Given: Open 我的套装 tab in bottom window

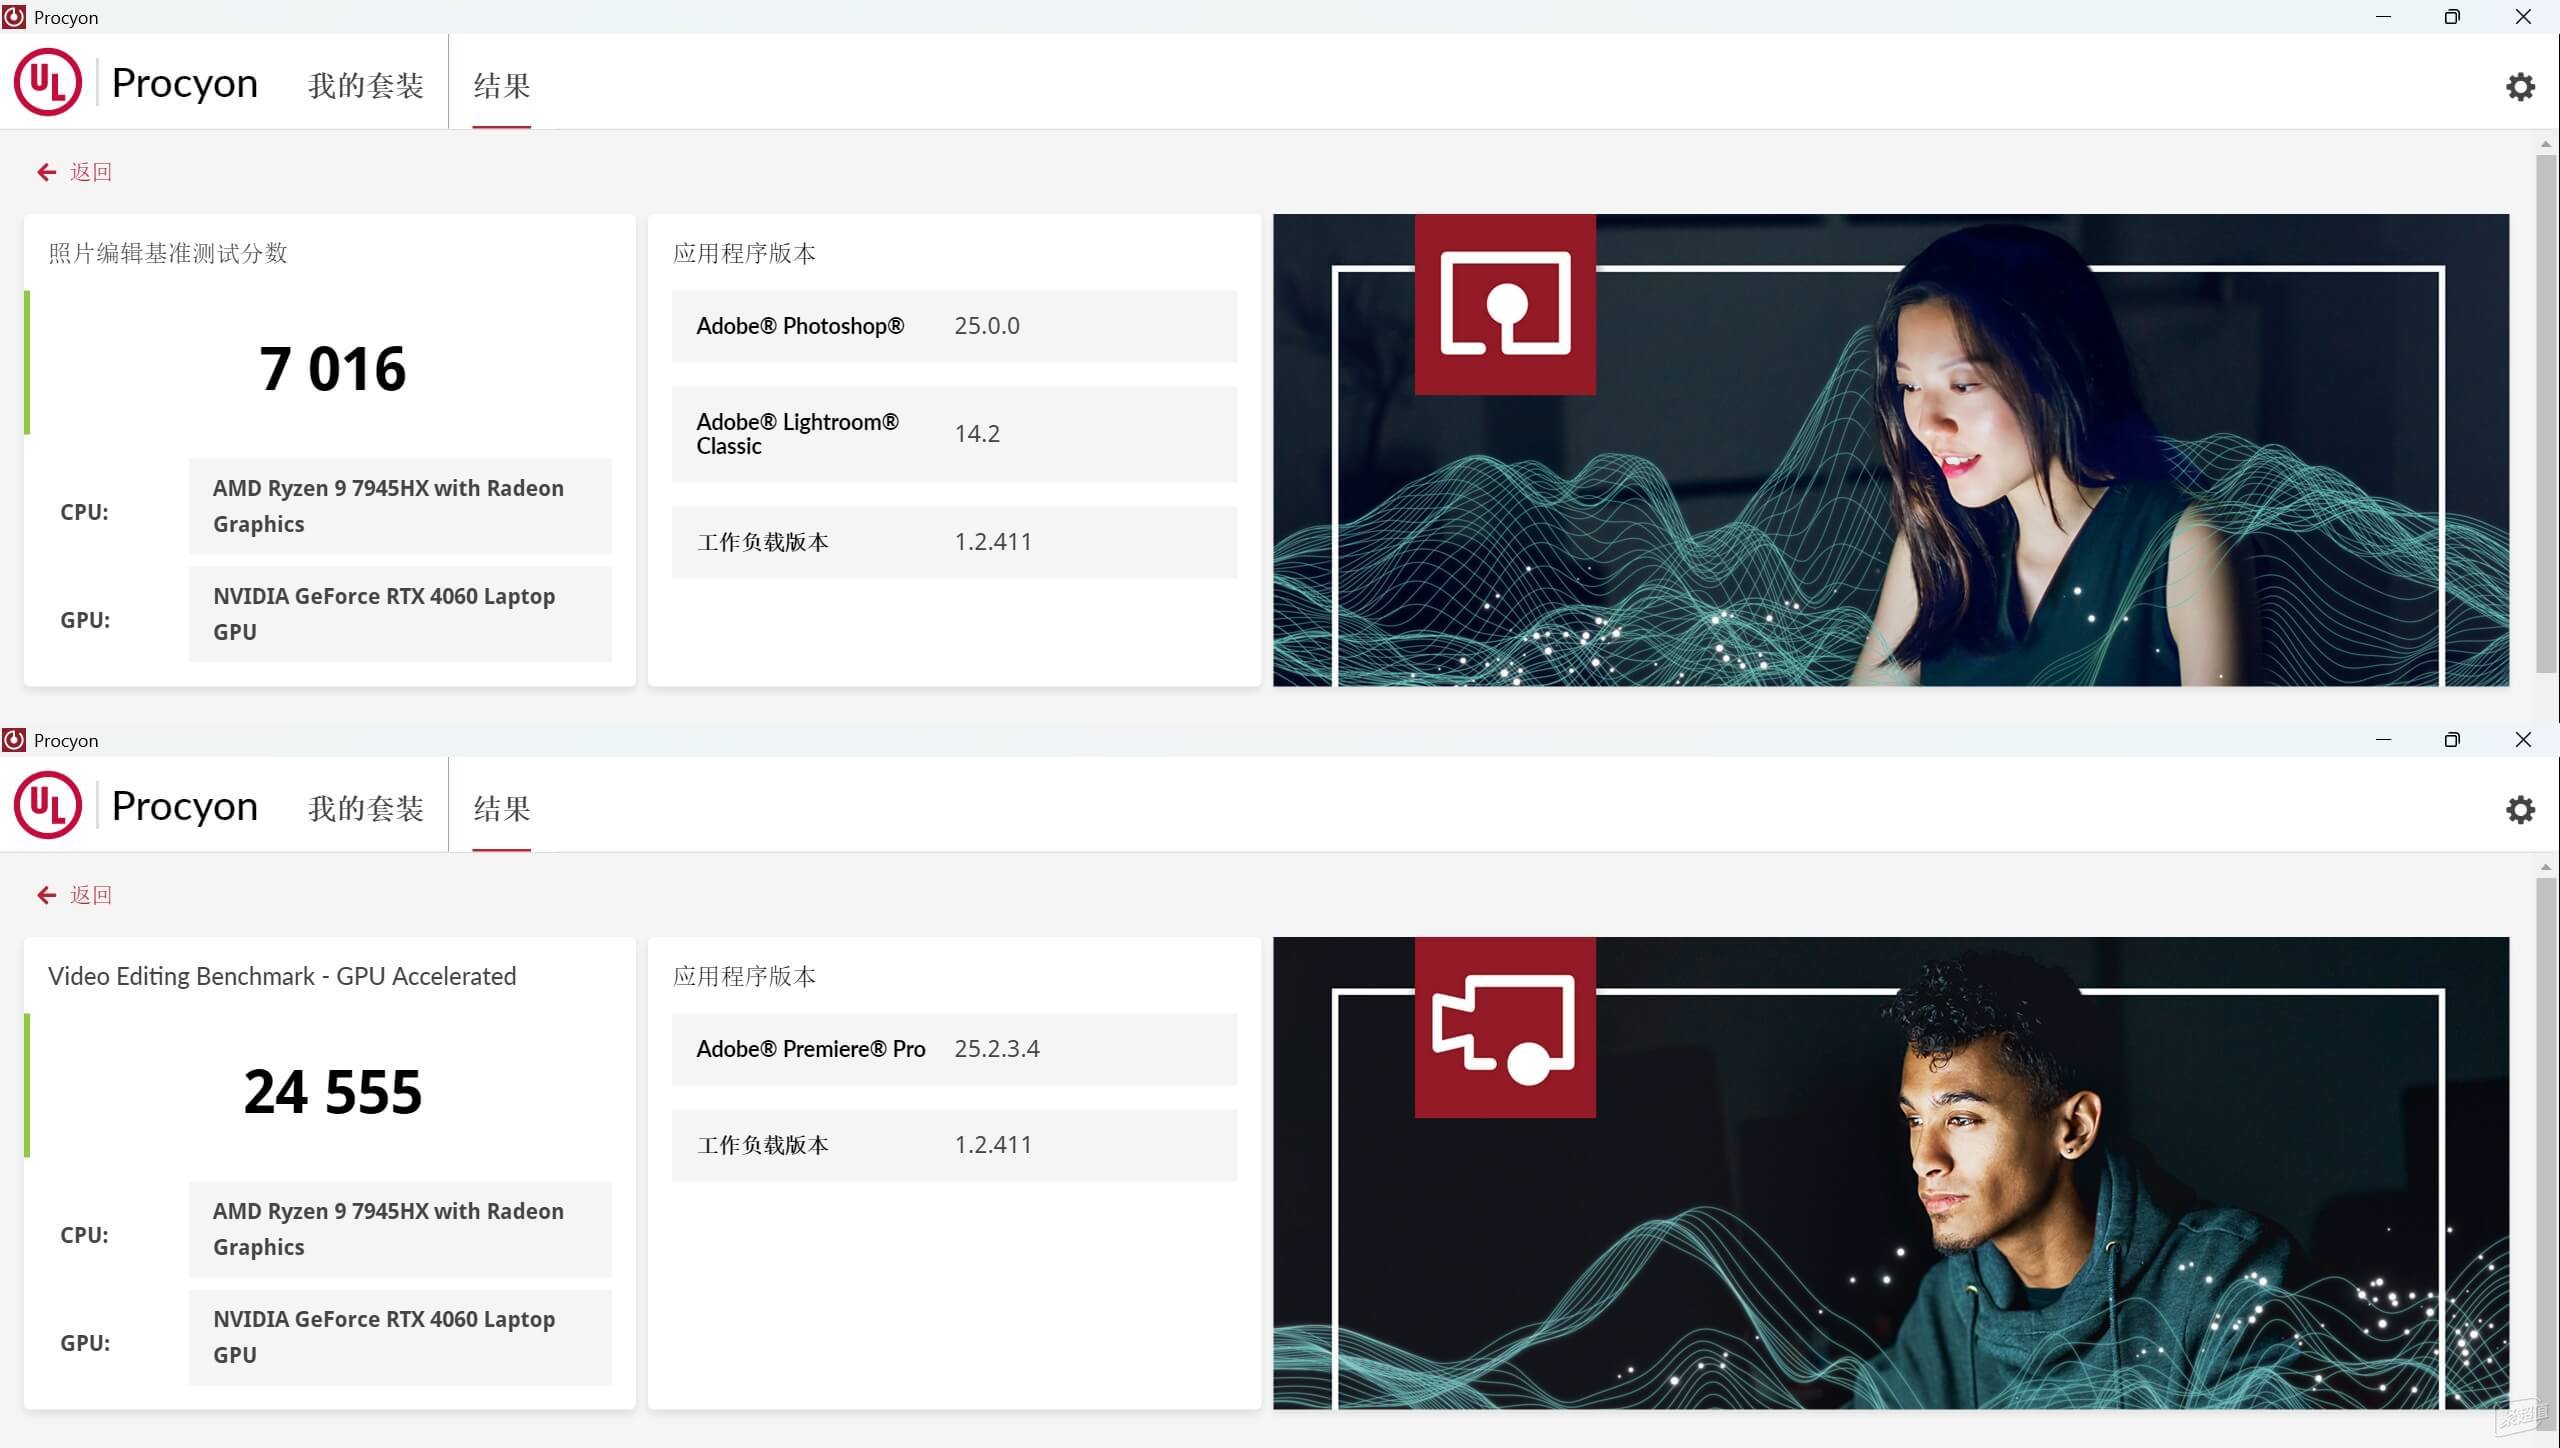Looking at the screenshot, I should [366, 809].
